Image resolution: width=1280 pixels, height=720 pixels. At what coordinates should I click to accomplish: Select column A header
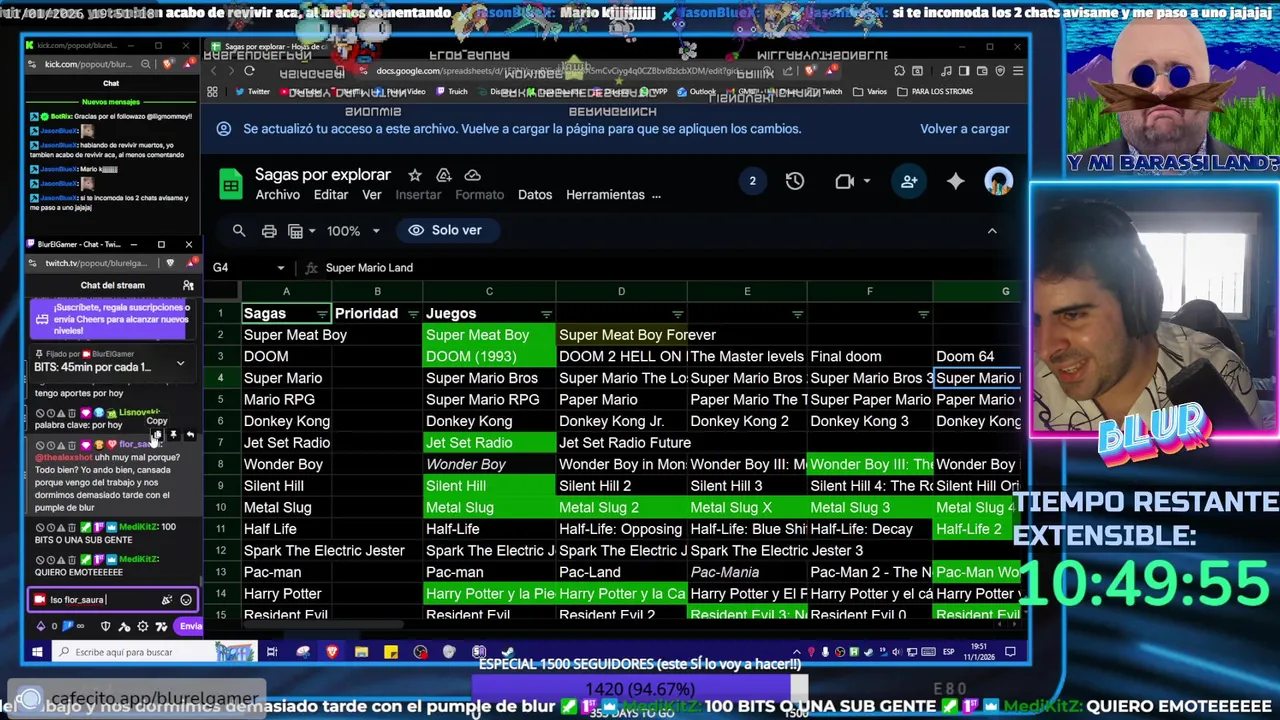coord(286,291)
